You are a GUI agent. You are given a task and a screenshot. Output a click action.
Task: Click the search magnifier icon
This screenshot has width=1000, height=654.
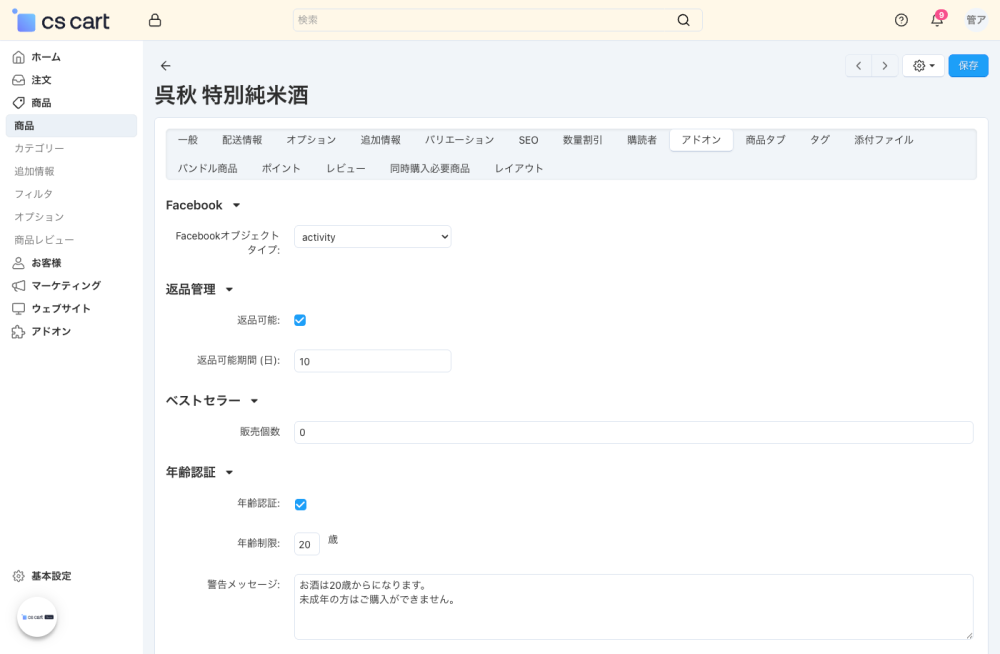(684, 20)
